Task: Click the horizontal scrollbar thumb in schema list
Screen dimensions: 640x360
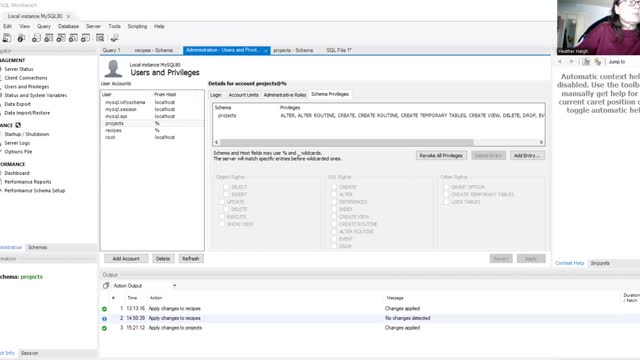Action: [347, 142]
